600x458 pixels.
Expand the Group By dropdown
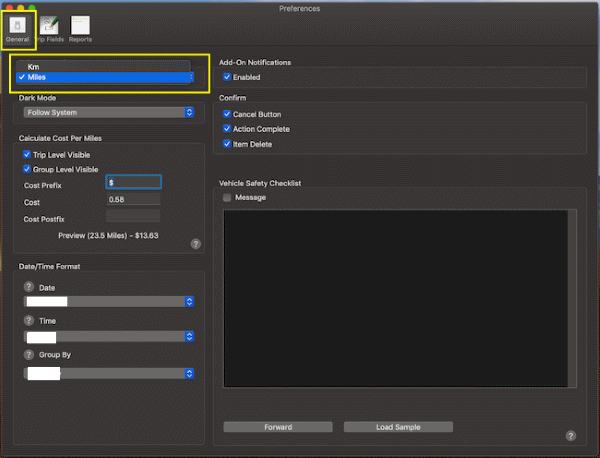coord(106,373)
